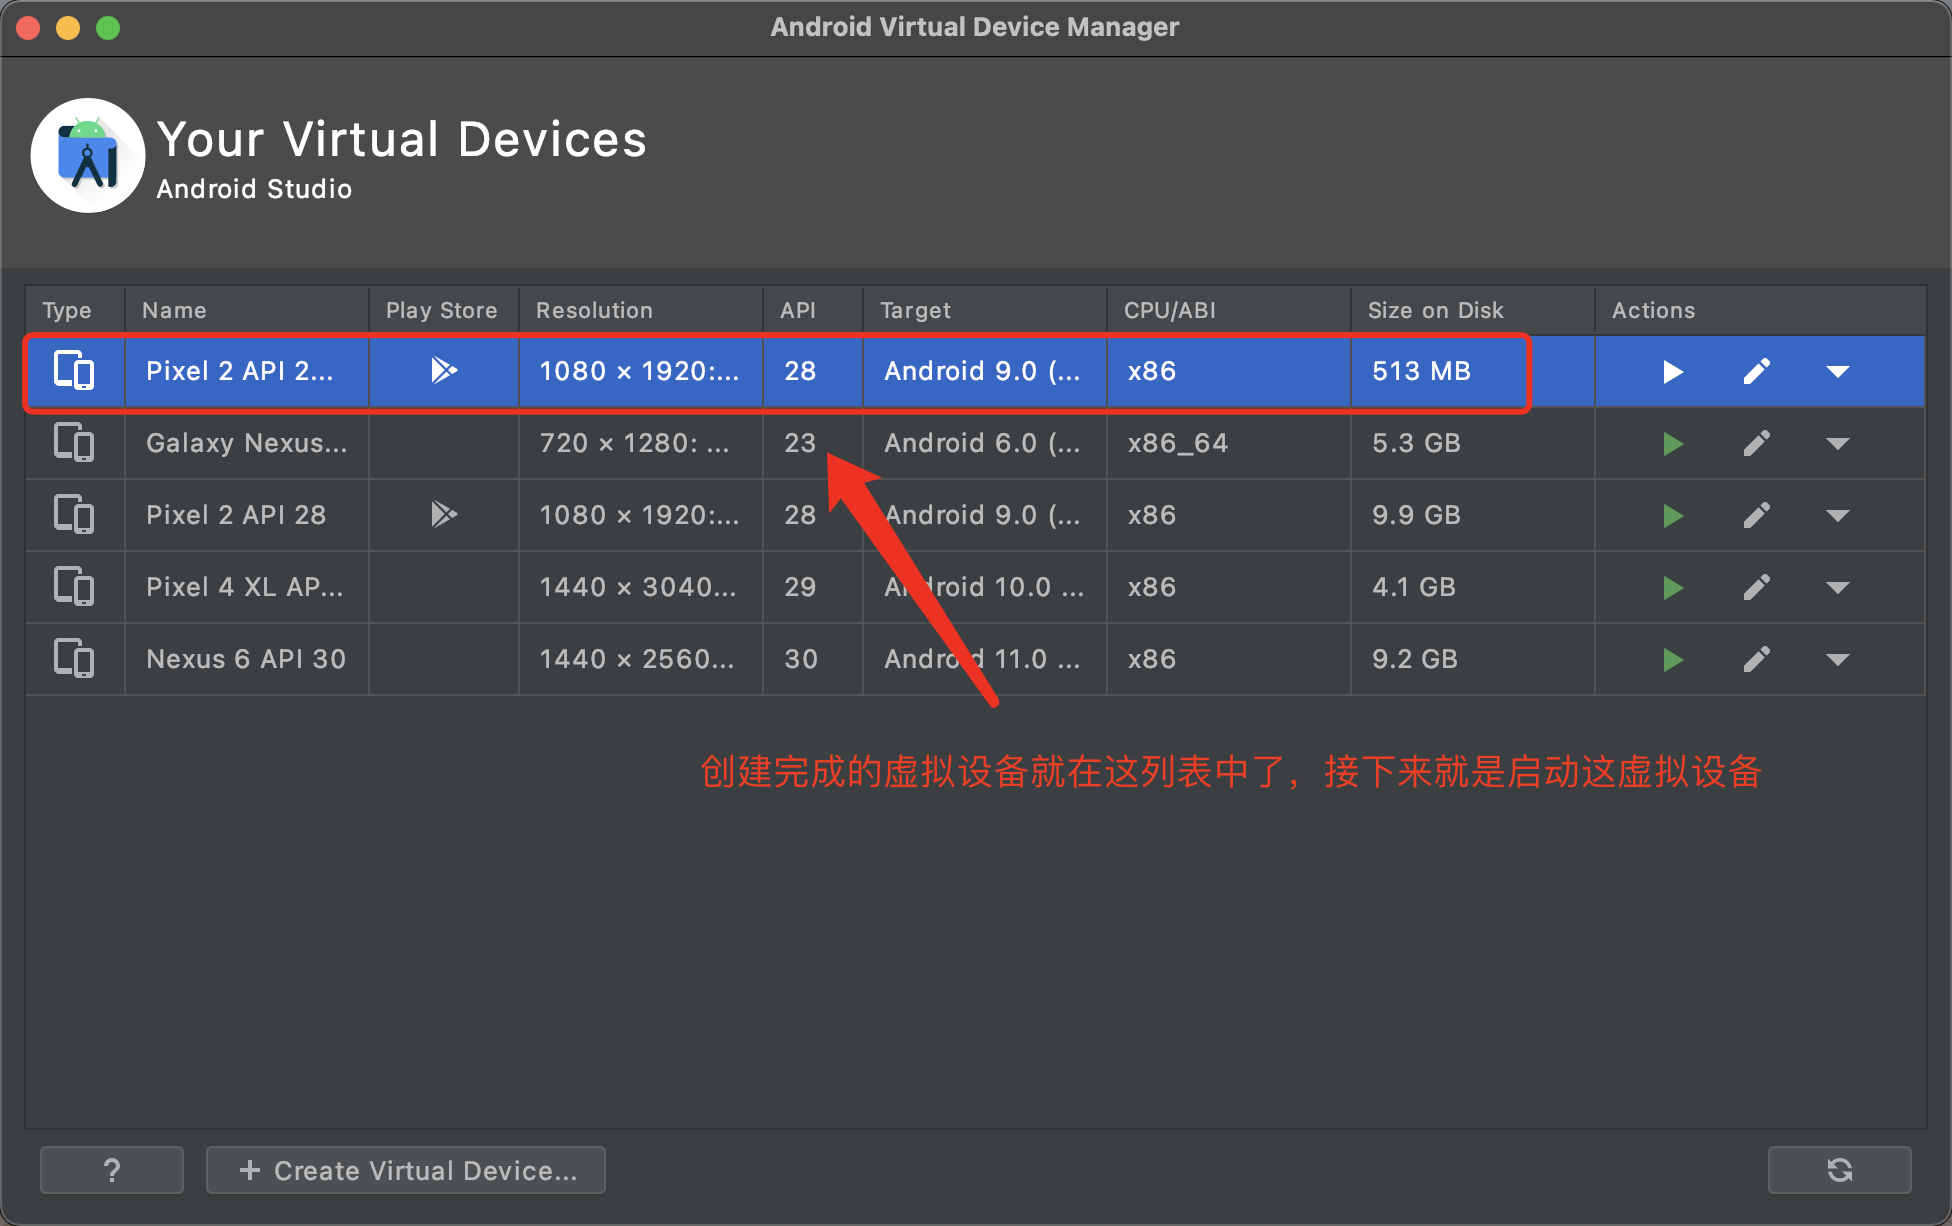
Task: Open the help question mark button
Action: click(x=112, y=1170)
